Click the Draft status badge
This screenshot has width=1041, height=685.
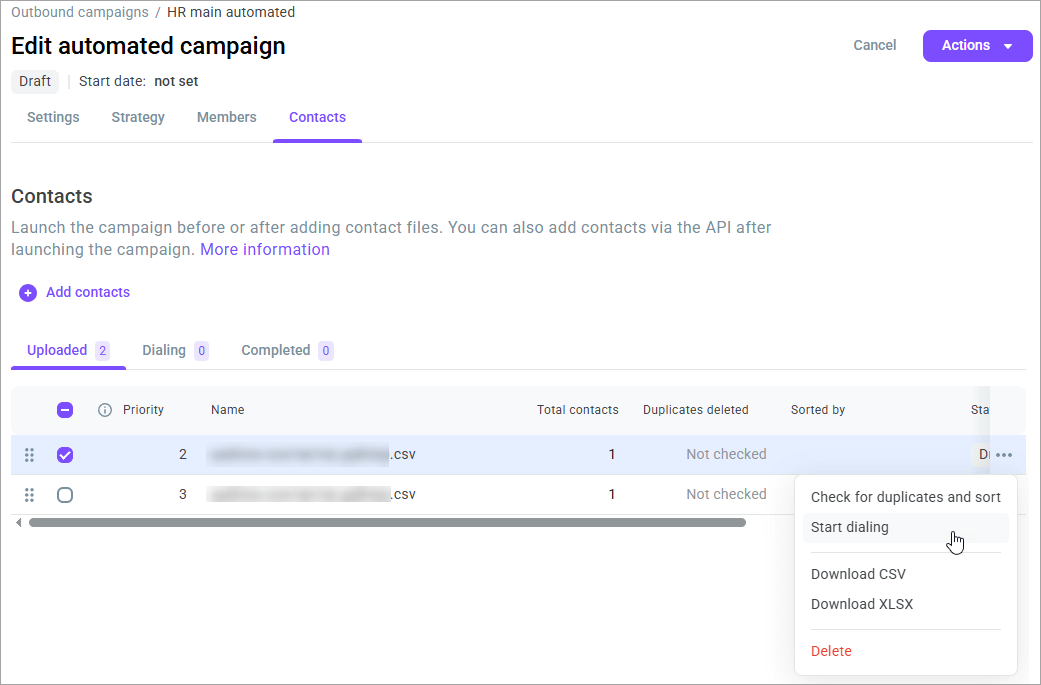tap(35, 82)
